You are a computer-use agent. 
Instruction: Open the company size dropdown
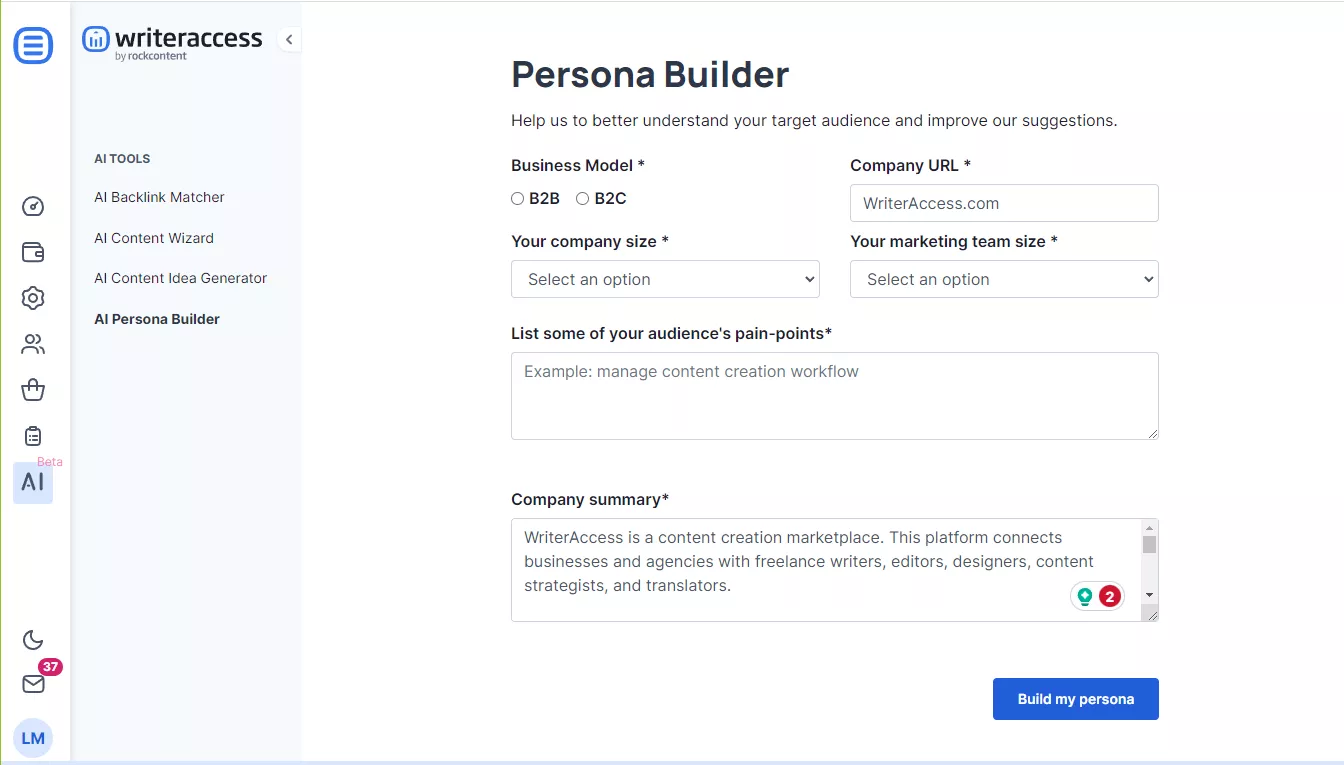click(665, 280)
